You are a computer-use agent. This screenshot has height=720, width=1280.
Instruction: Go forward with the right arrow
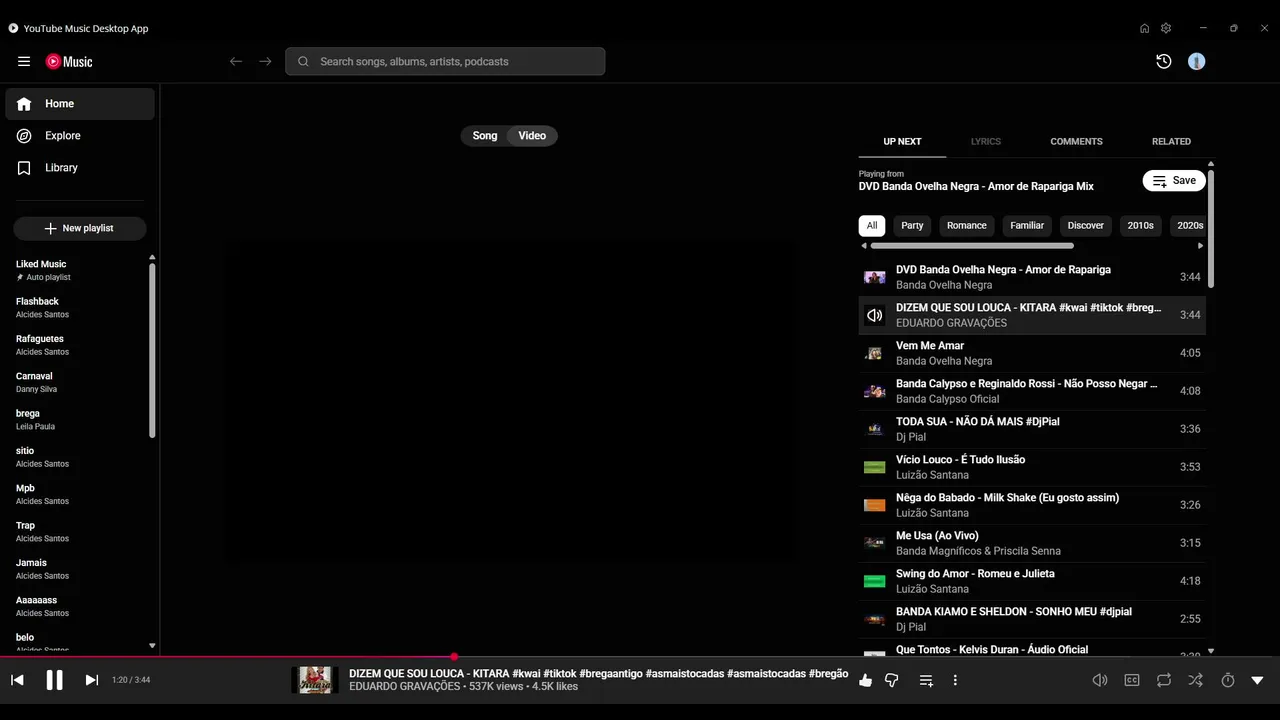265,61
